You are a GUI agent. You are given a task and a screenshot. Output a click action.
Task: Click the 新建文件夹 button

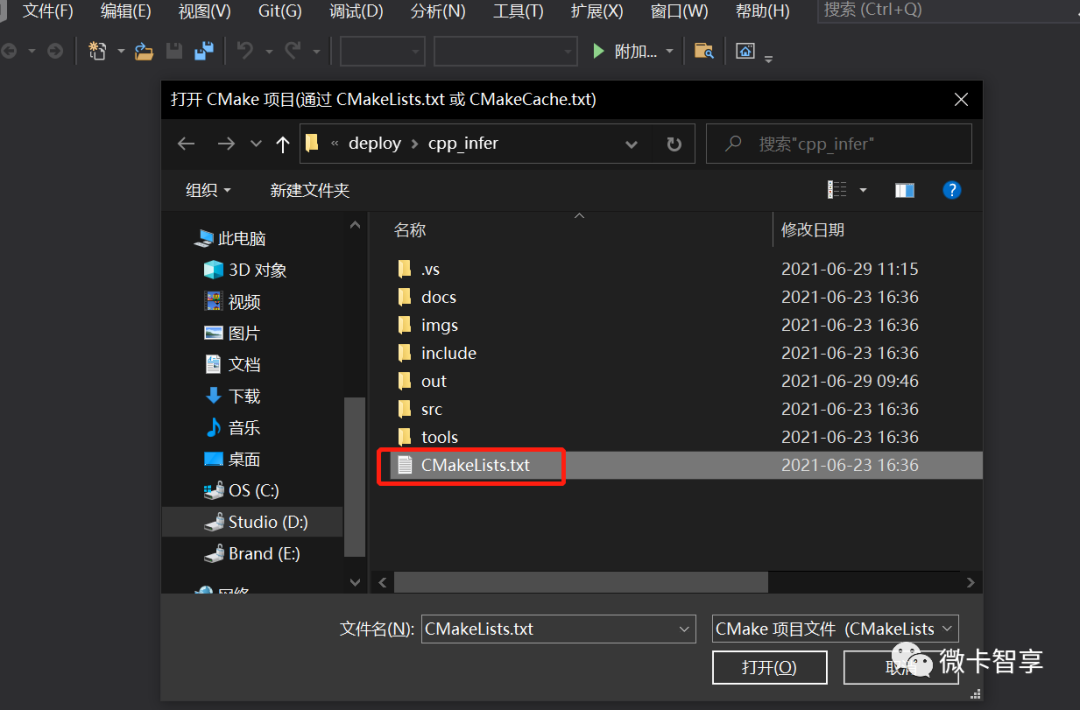(310, 190)
